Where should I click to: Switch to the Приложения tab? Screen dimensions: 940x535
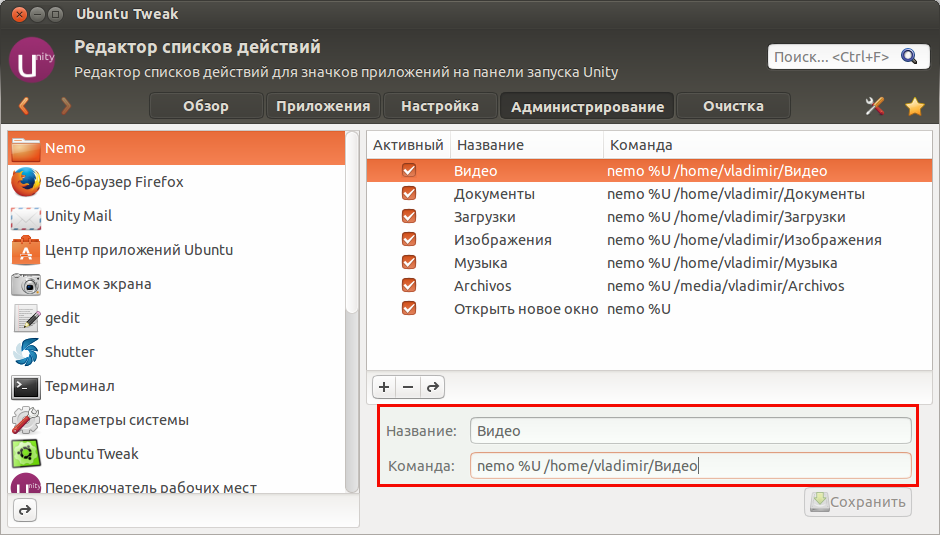(x=323, y=106)
